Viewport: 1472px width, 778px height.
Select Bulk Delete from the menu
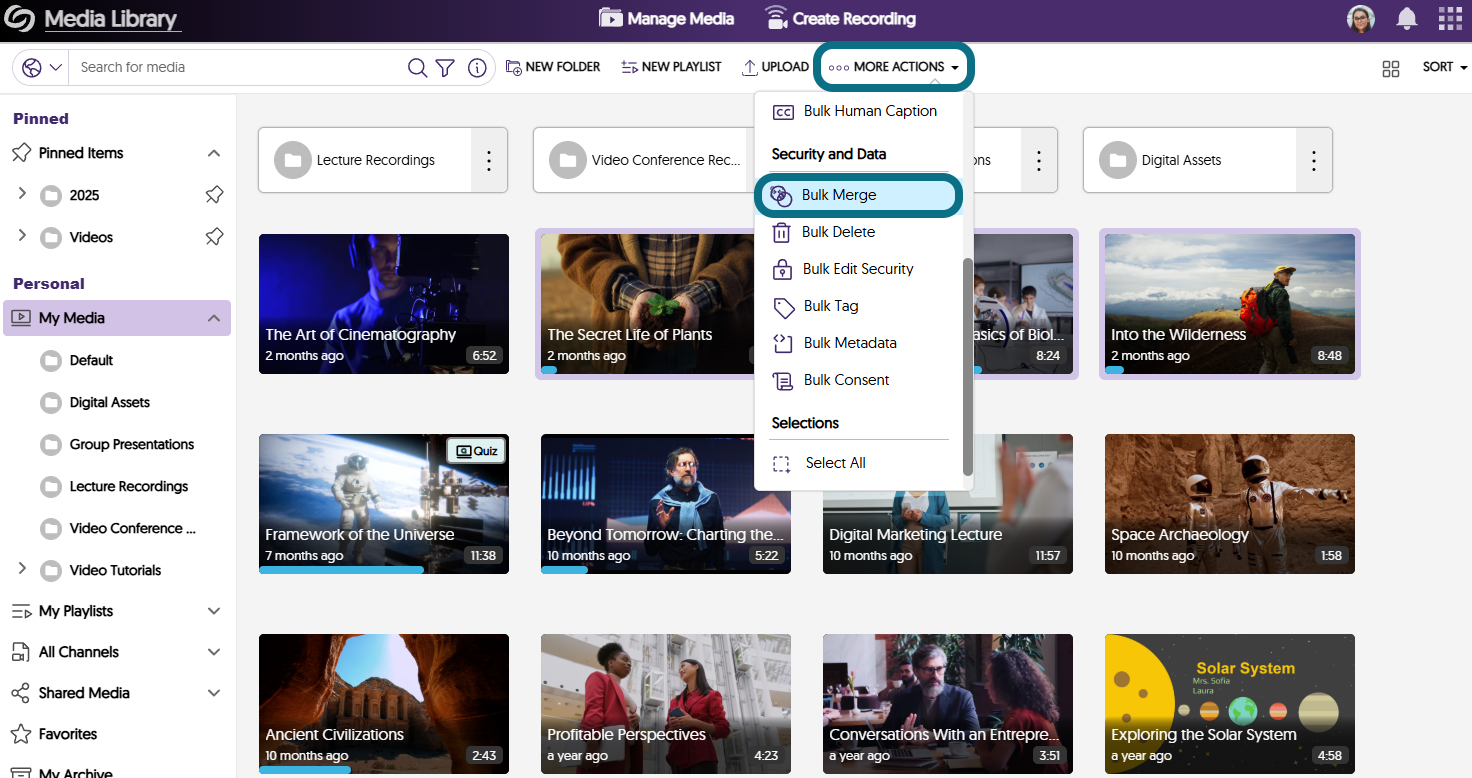pyautogui.click(x=838, y=232)
